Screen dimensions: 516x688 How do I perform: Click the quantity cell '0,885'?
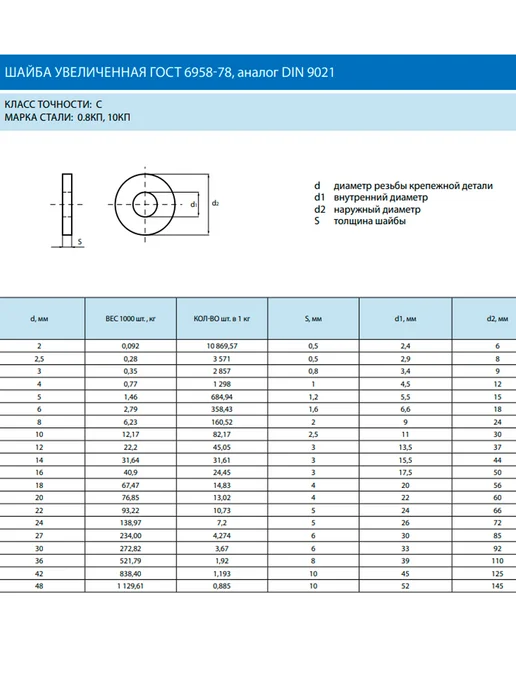point(222,586)
